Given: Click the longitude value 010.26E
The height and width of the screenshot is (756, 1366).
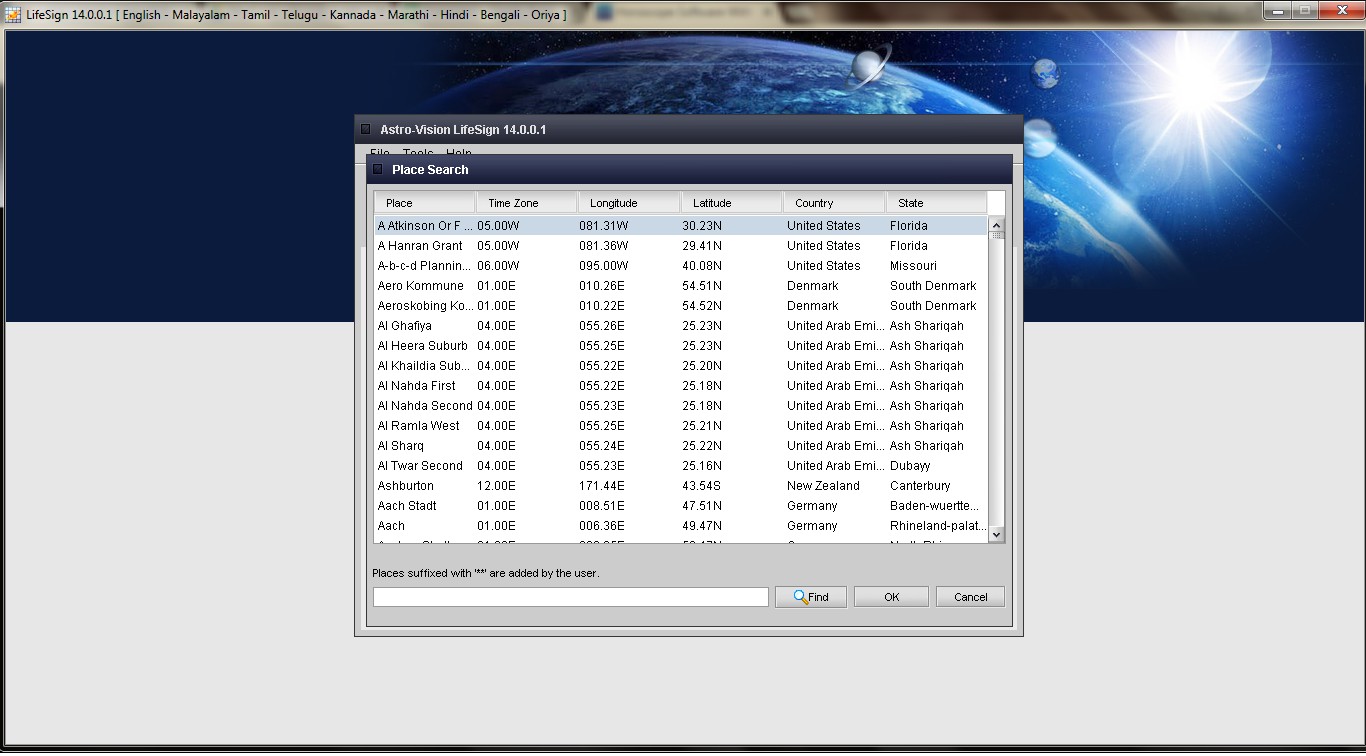Looking at the screenshot, I should click(602, 286).
